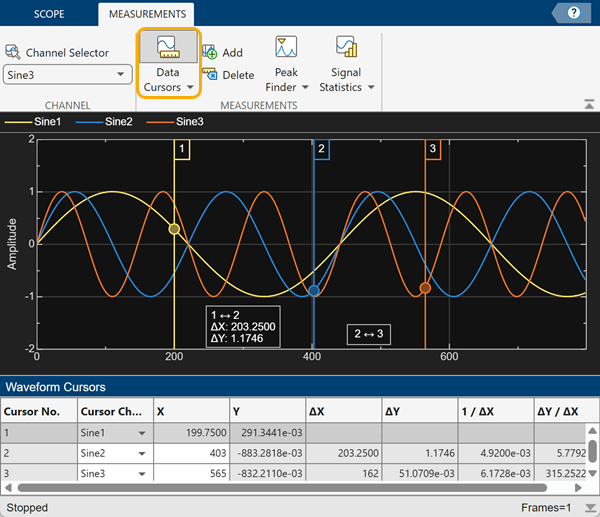This screenshot has height=517, width=600.
Task: Open the Sine1 cursor channel dropdown
Action: coord(142,433)
